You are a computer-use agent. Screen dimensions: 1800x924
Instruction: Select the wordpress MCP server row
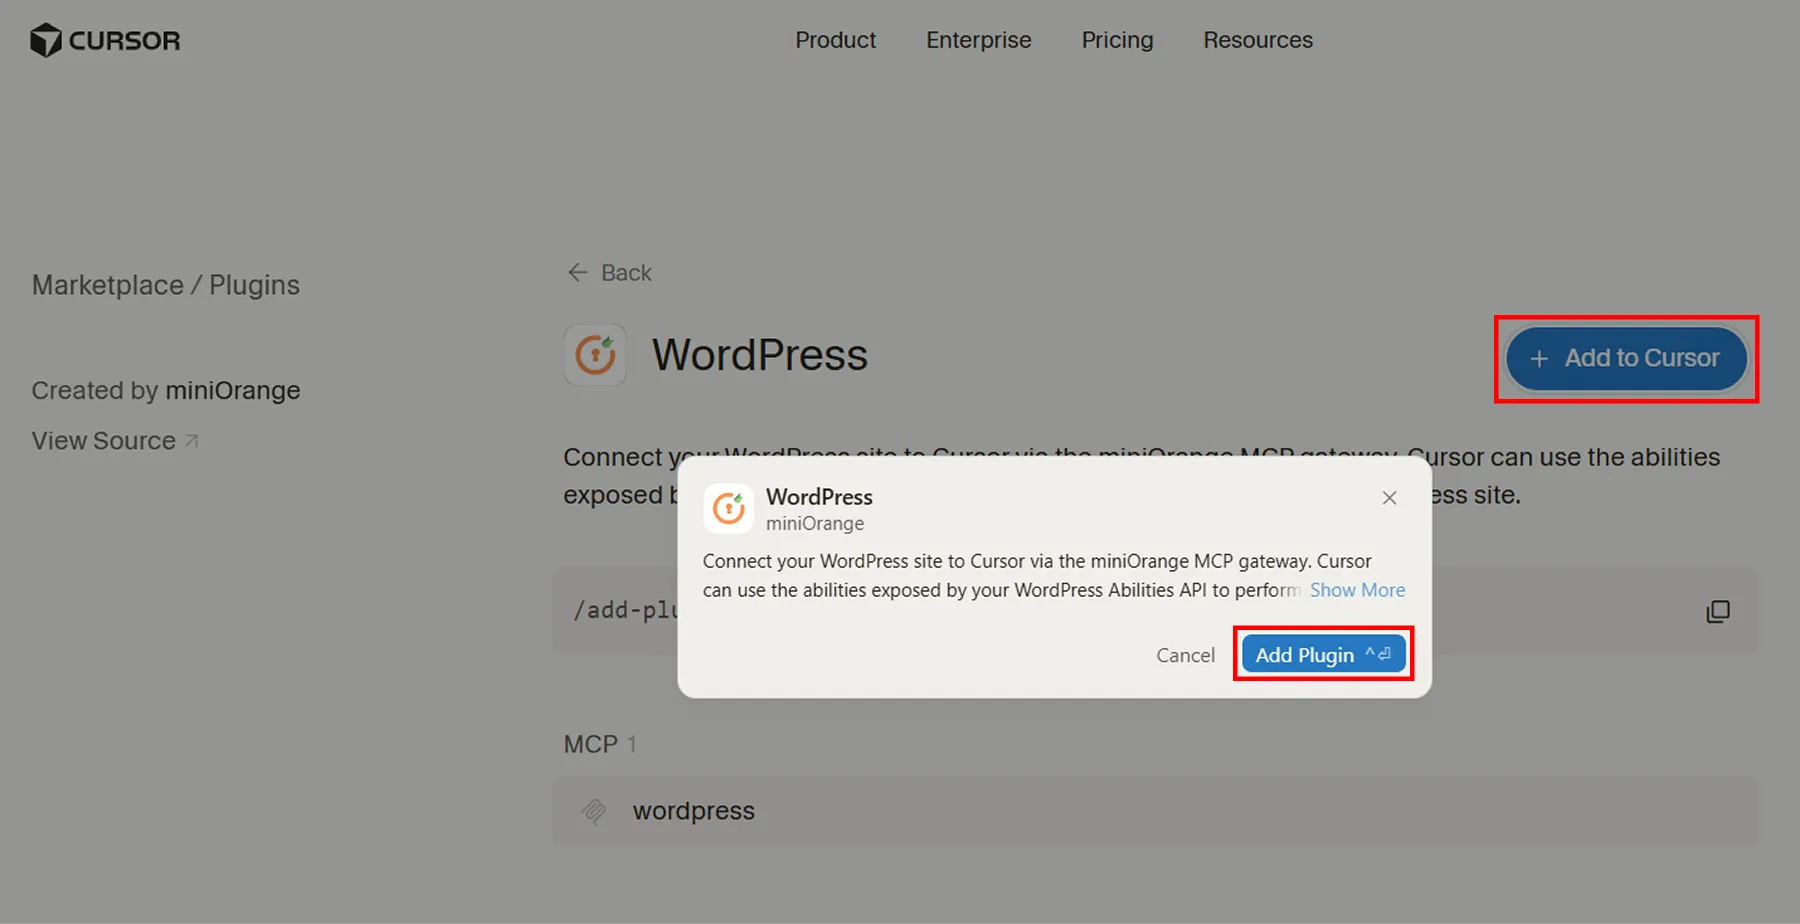pos(1155,811)
